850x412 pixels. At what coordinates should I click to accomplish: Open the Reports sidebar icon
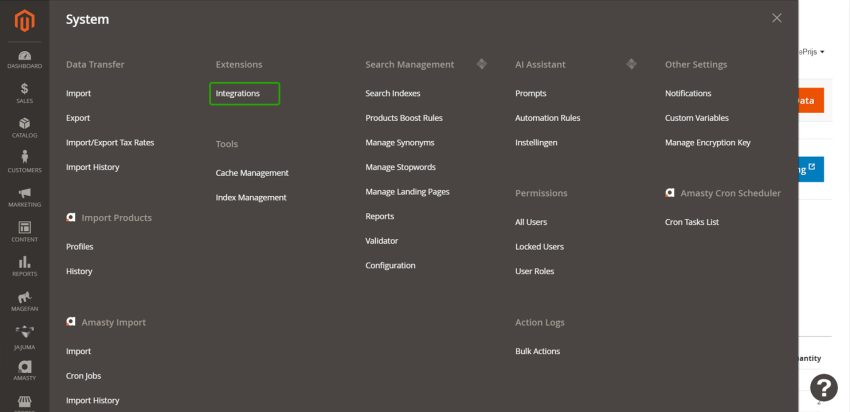24,267
